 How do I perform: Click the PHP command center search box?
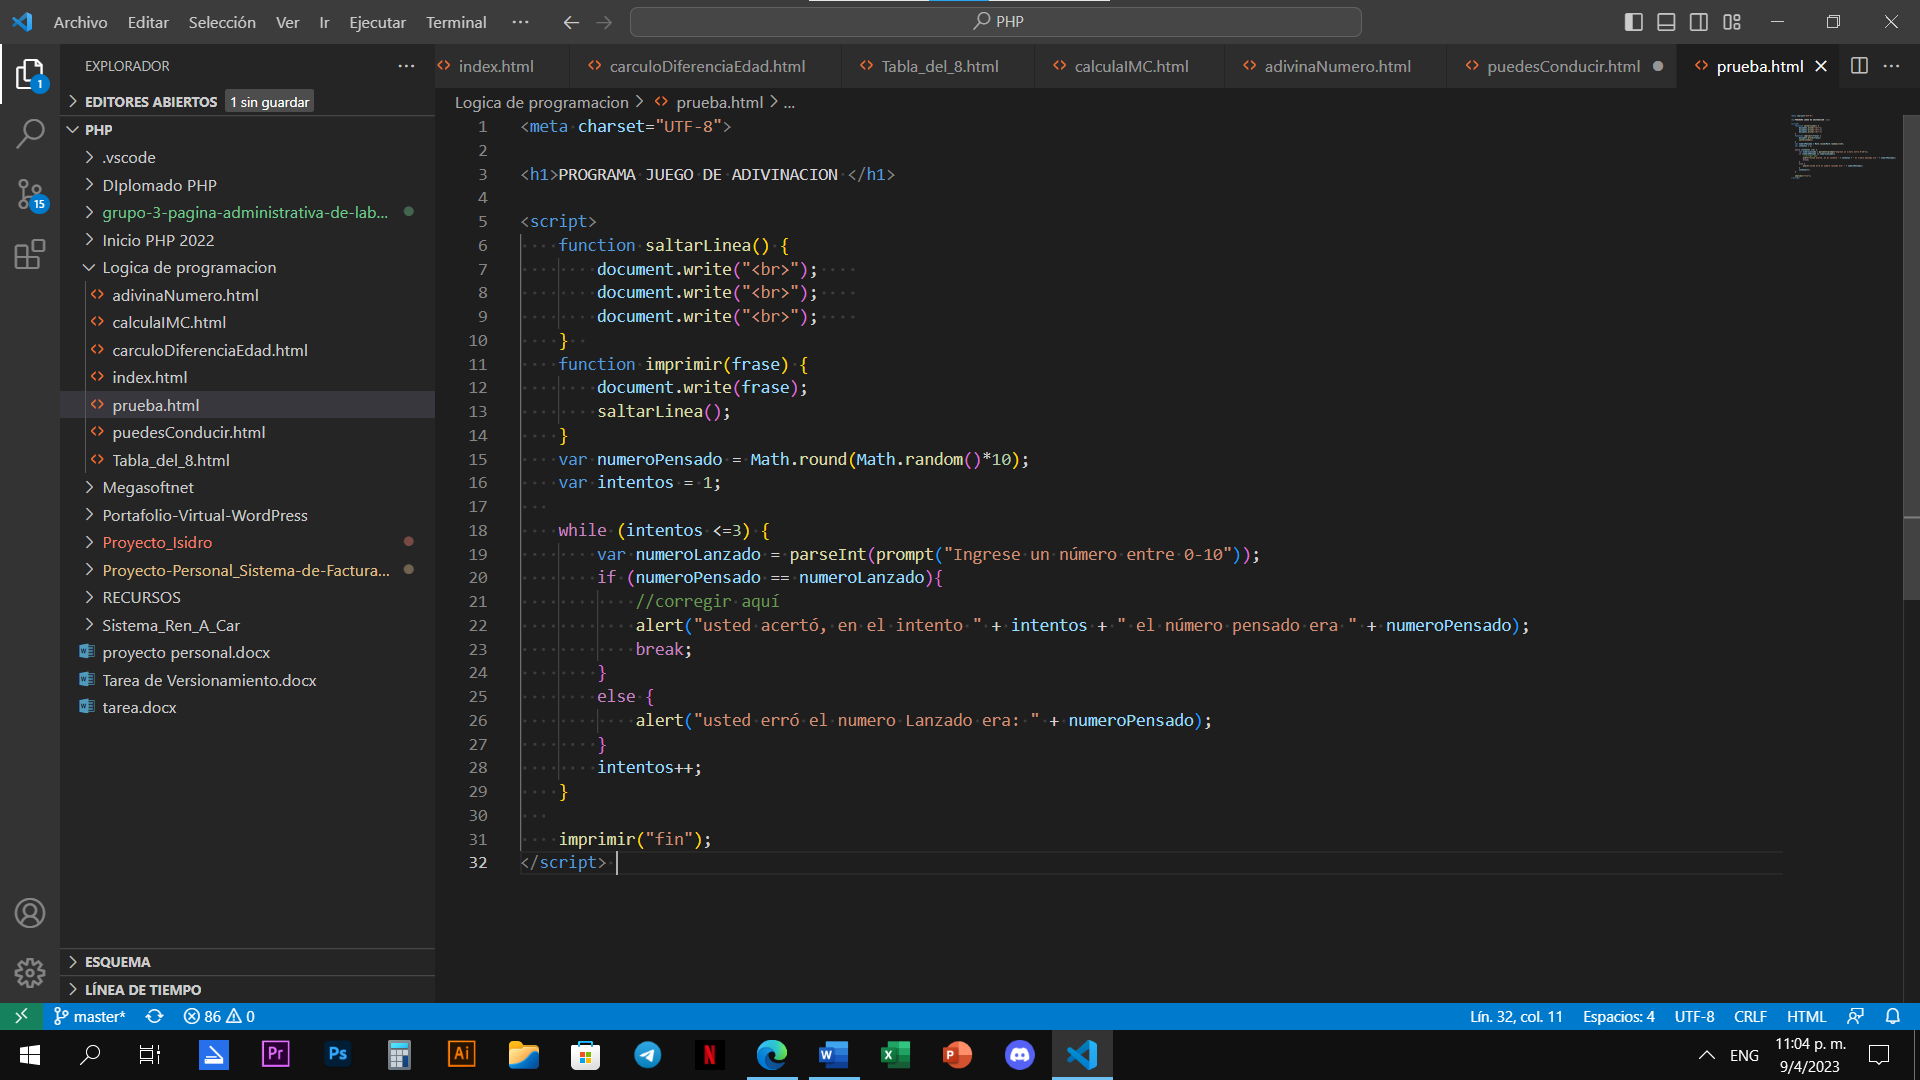click(996, 22)
